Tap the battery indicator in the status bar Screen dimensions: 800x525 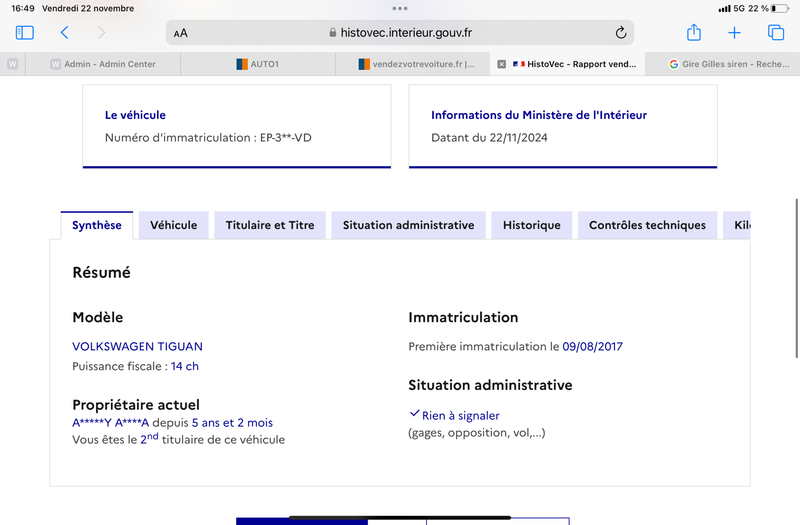tap(780, 8)
